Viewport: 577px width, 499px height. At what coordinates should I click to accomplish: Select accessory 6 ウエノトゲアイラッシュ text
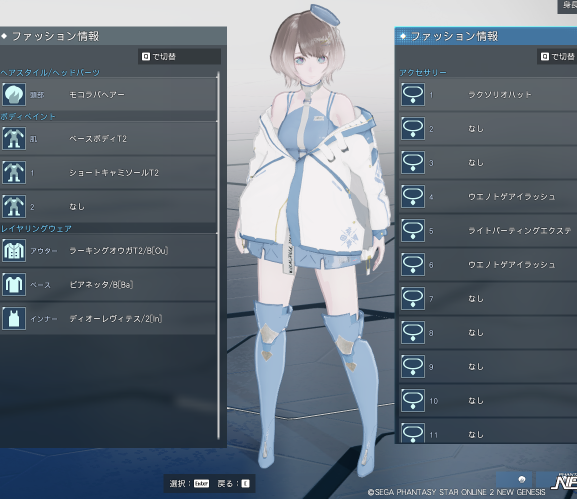[x=511, y=264]
